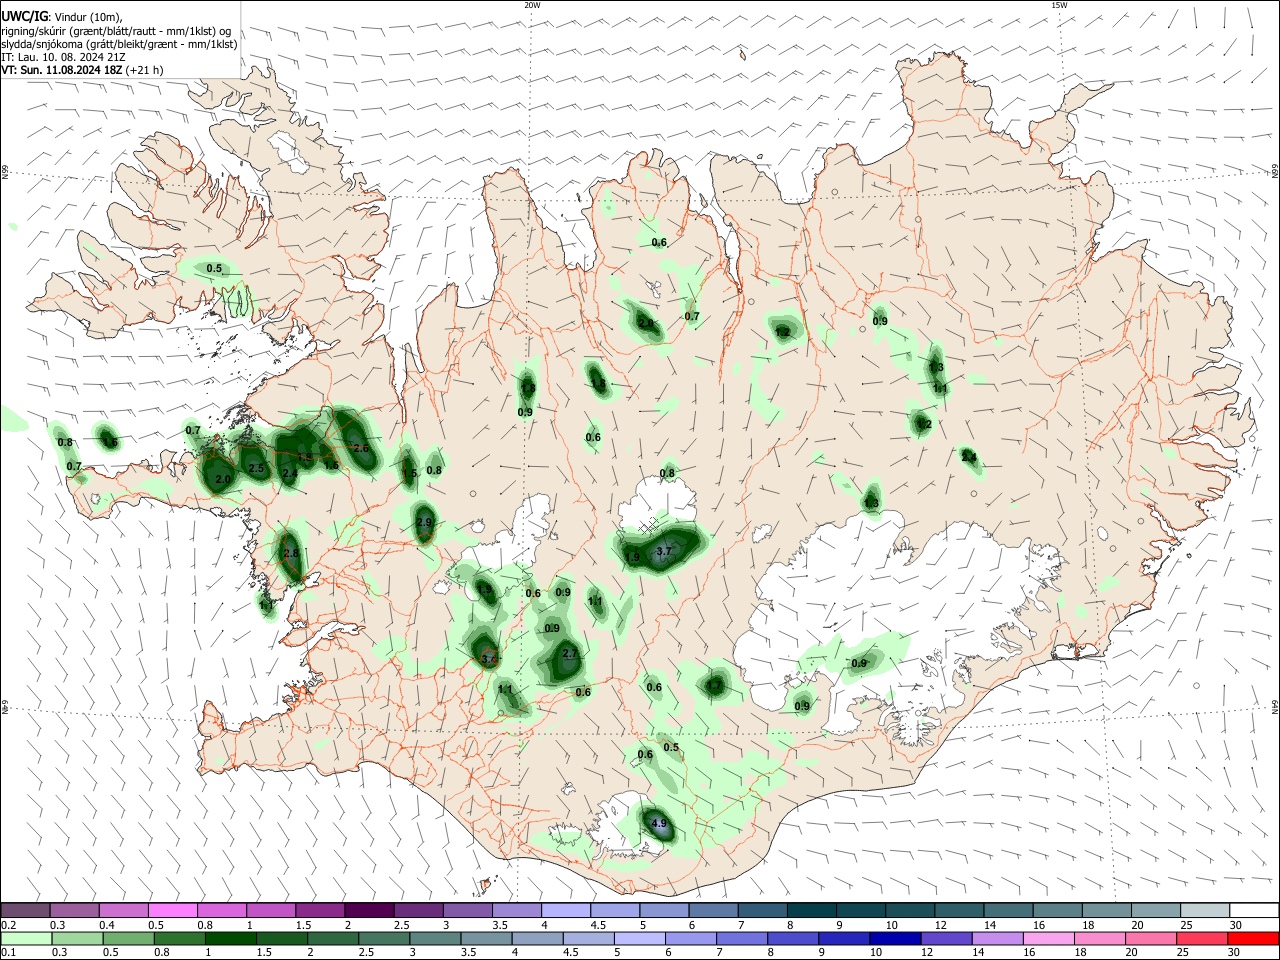Select the 2.5 precipitation label on the map

tap(256, 468)
